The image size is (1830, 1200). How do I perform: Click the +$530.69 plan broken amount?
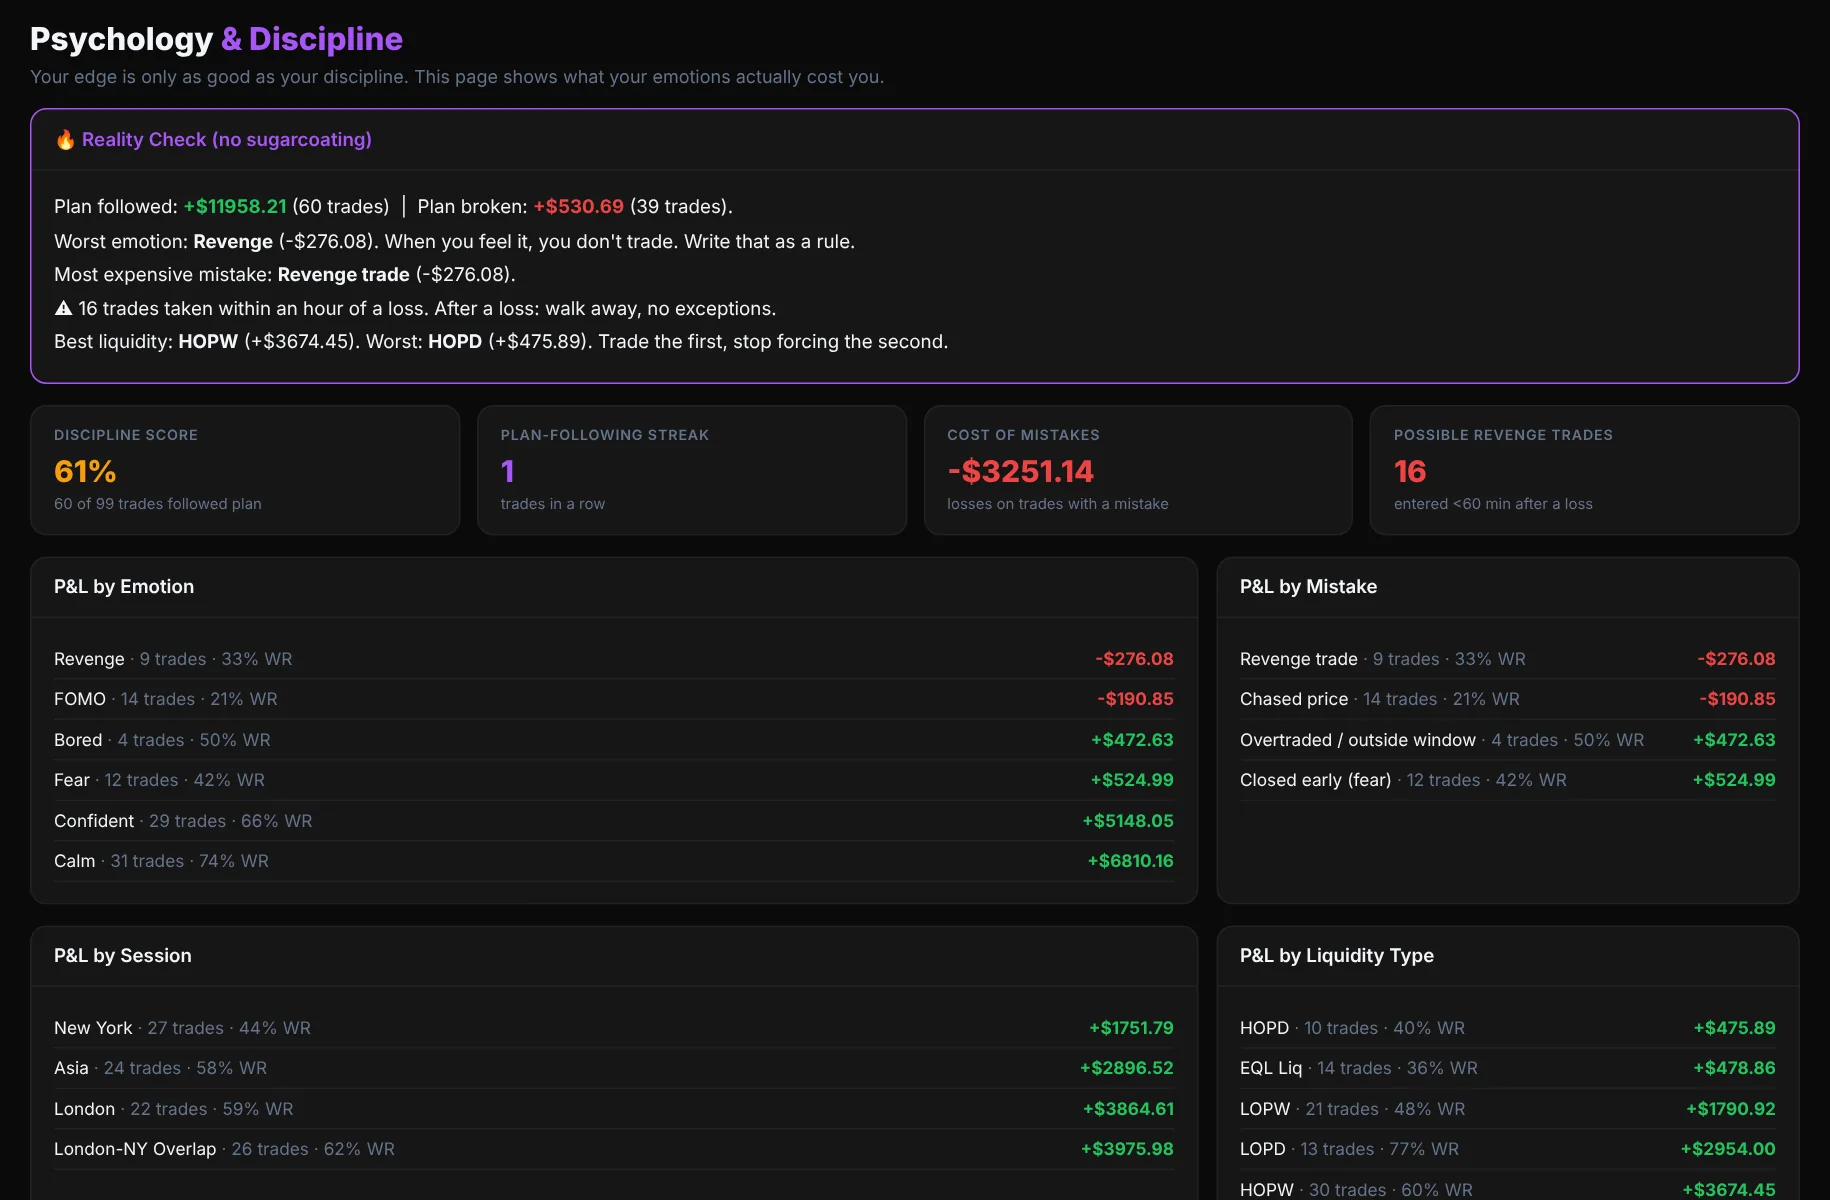[x=578, y=206]
